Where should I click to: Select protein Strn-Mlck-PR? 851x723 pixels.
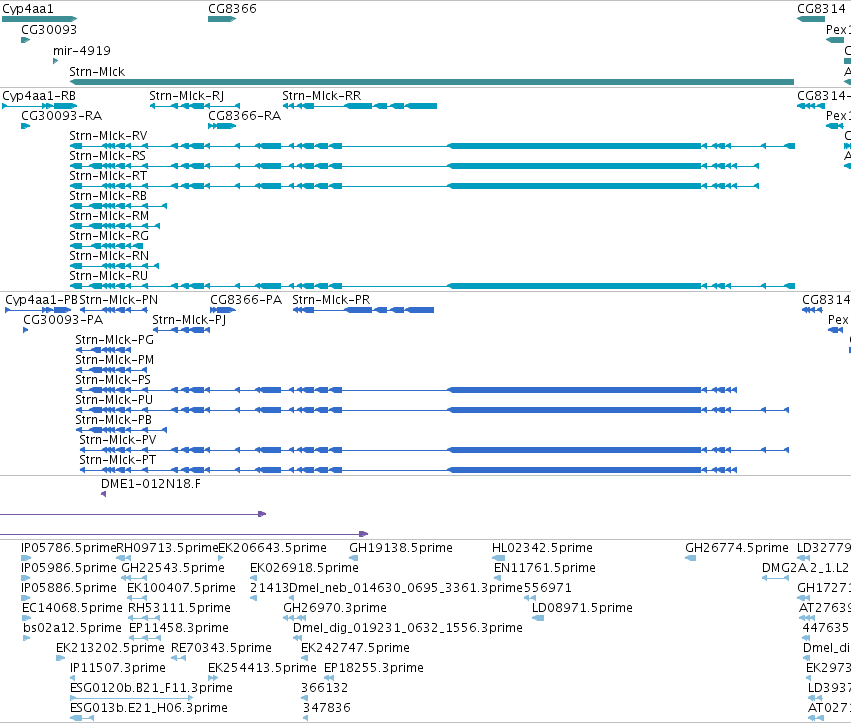(364, 310)
